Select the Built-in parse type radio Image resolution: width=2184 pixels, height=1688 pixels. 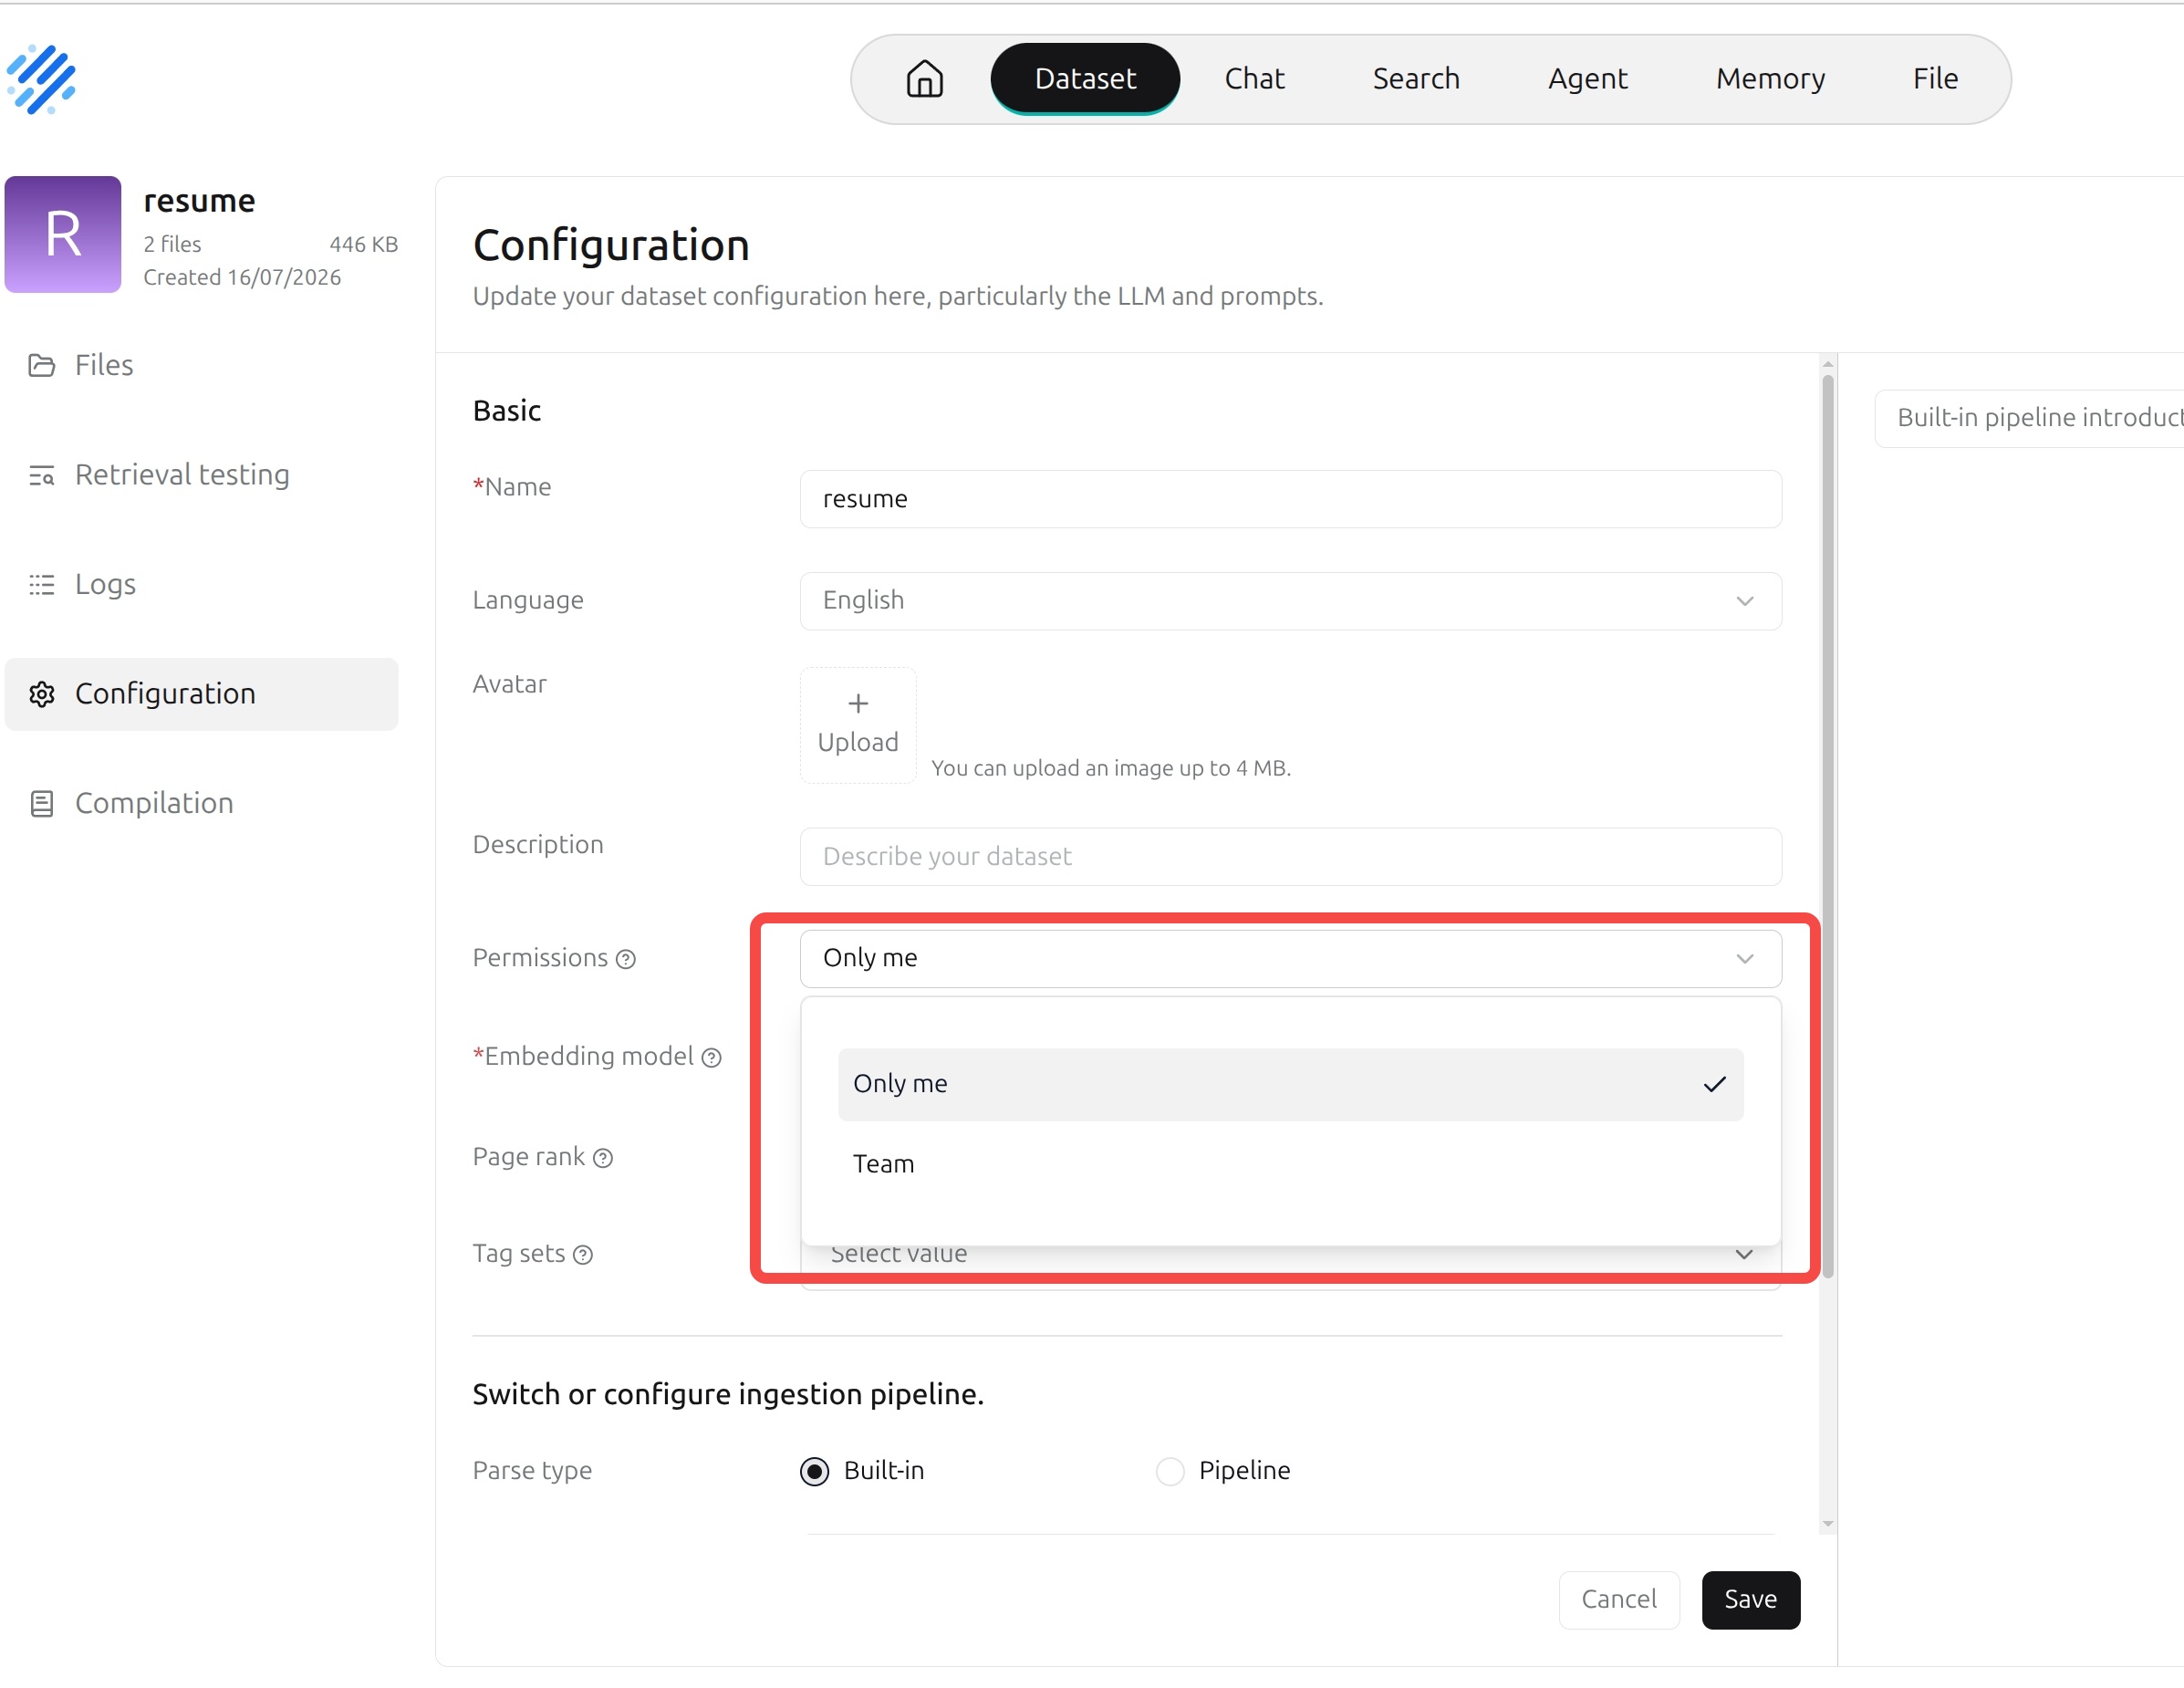pos(814,1471)
